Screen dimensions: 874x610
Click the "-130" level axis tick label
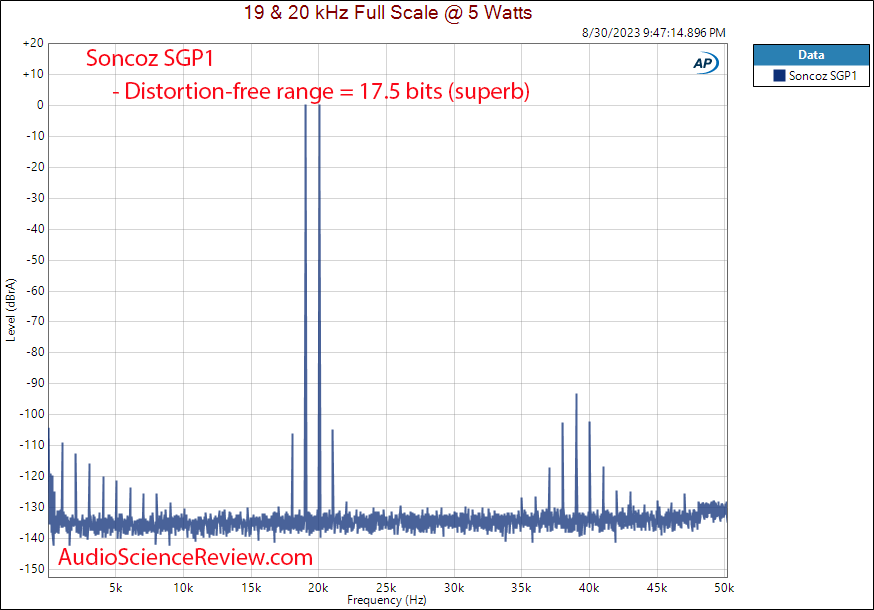(32, 507)
